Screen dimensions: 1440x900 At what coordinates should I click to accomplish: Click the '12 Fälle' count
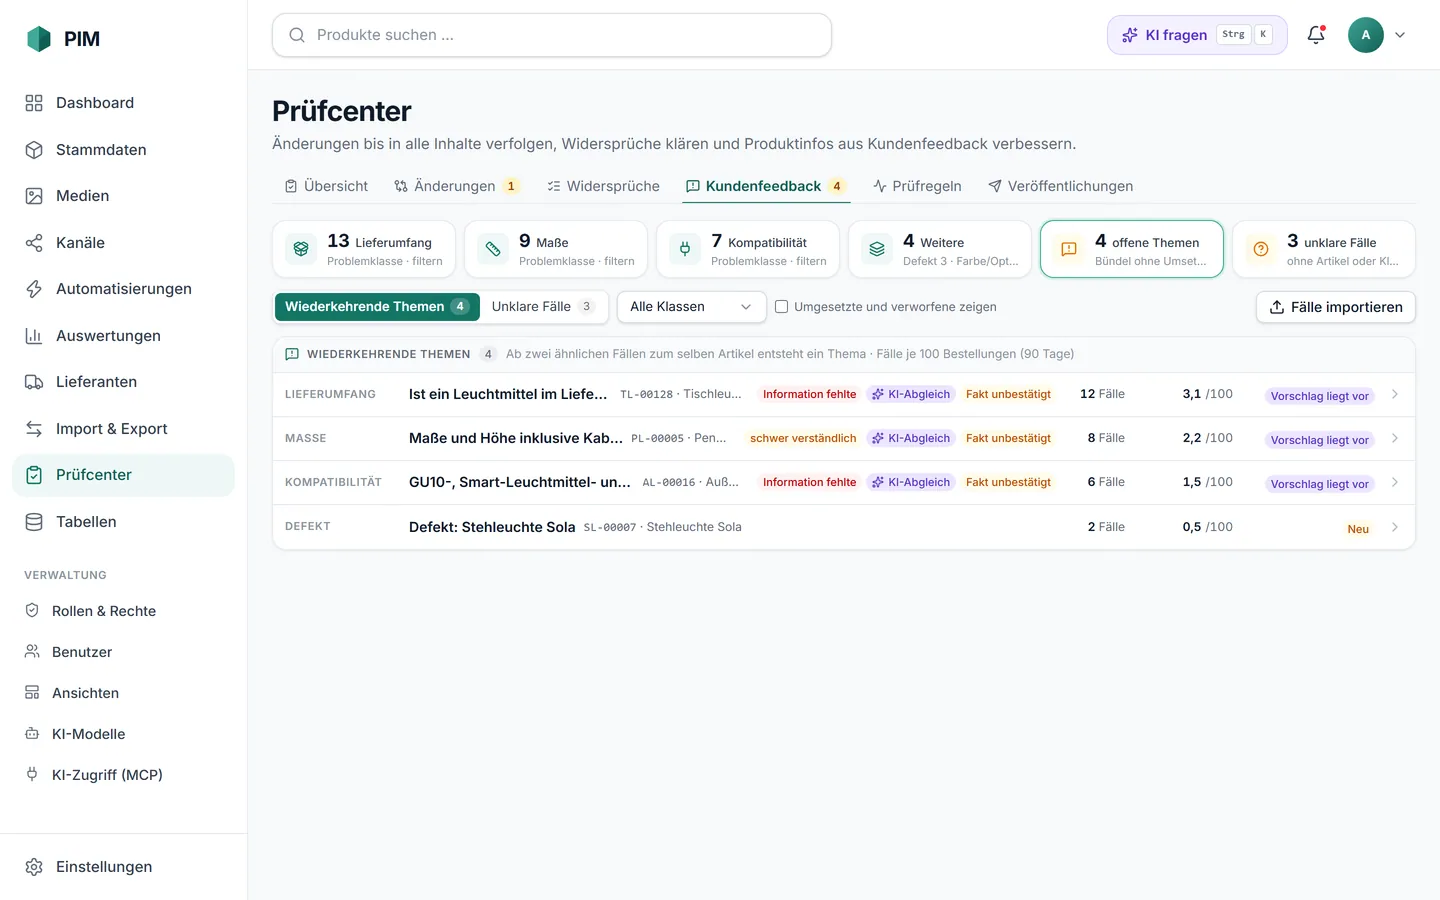1102,394
